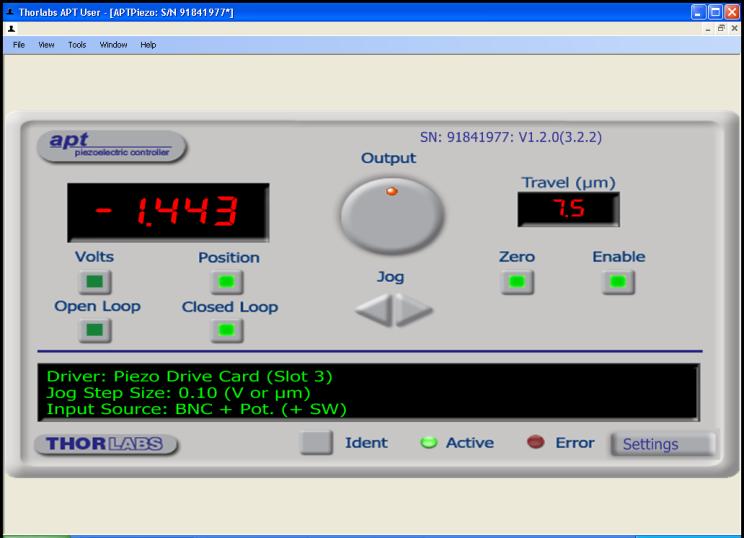The width and height of the screenshot is (744, 538).
Task: Click the Travel display showing 7.5
Action: tap(568, 209)
